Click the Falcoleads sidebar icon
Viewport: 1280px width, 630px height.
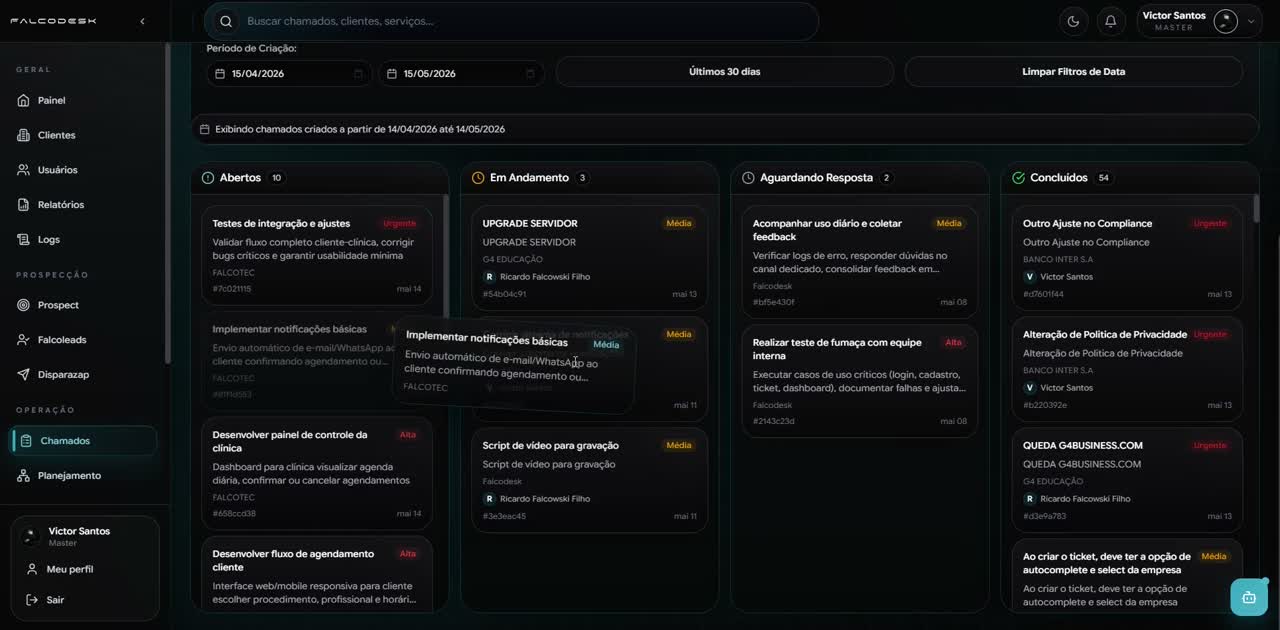[24, 340]
